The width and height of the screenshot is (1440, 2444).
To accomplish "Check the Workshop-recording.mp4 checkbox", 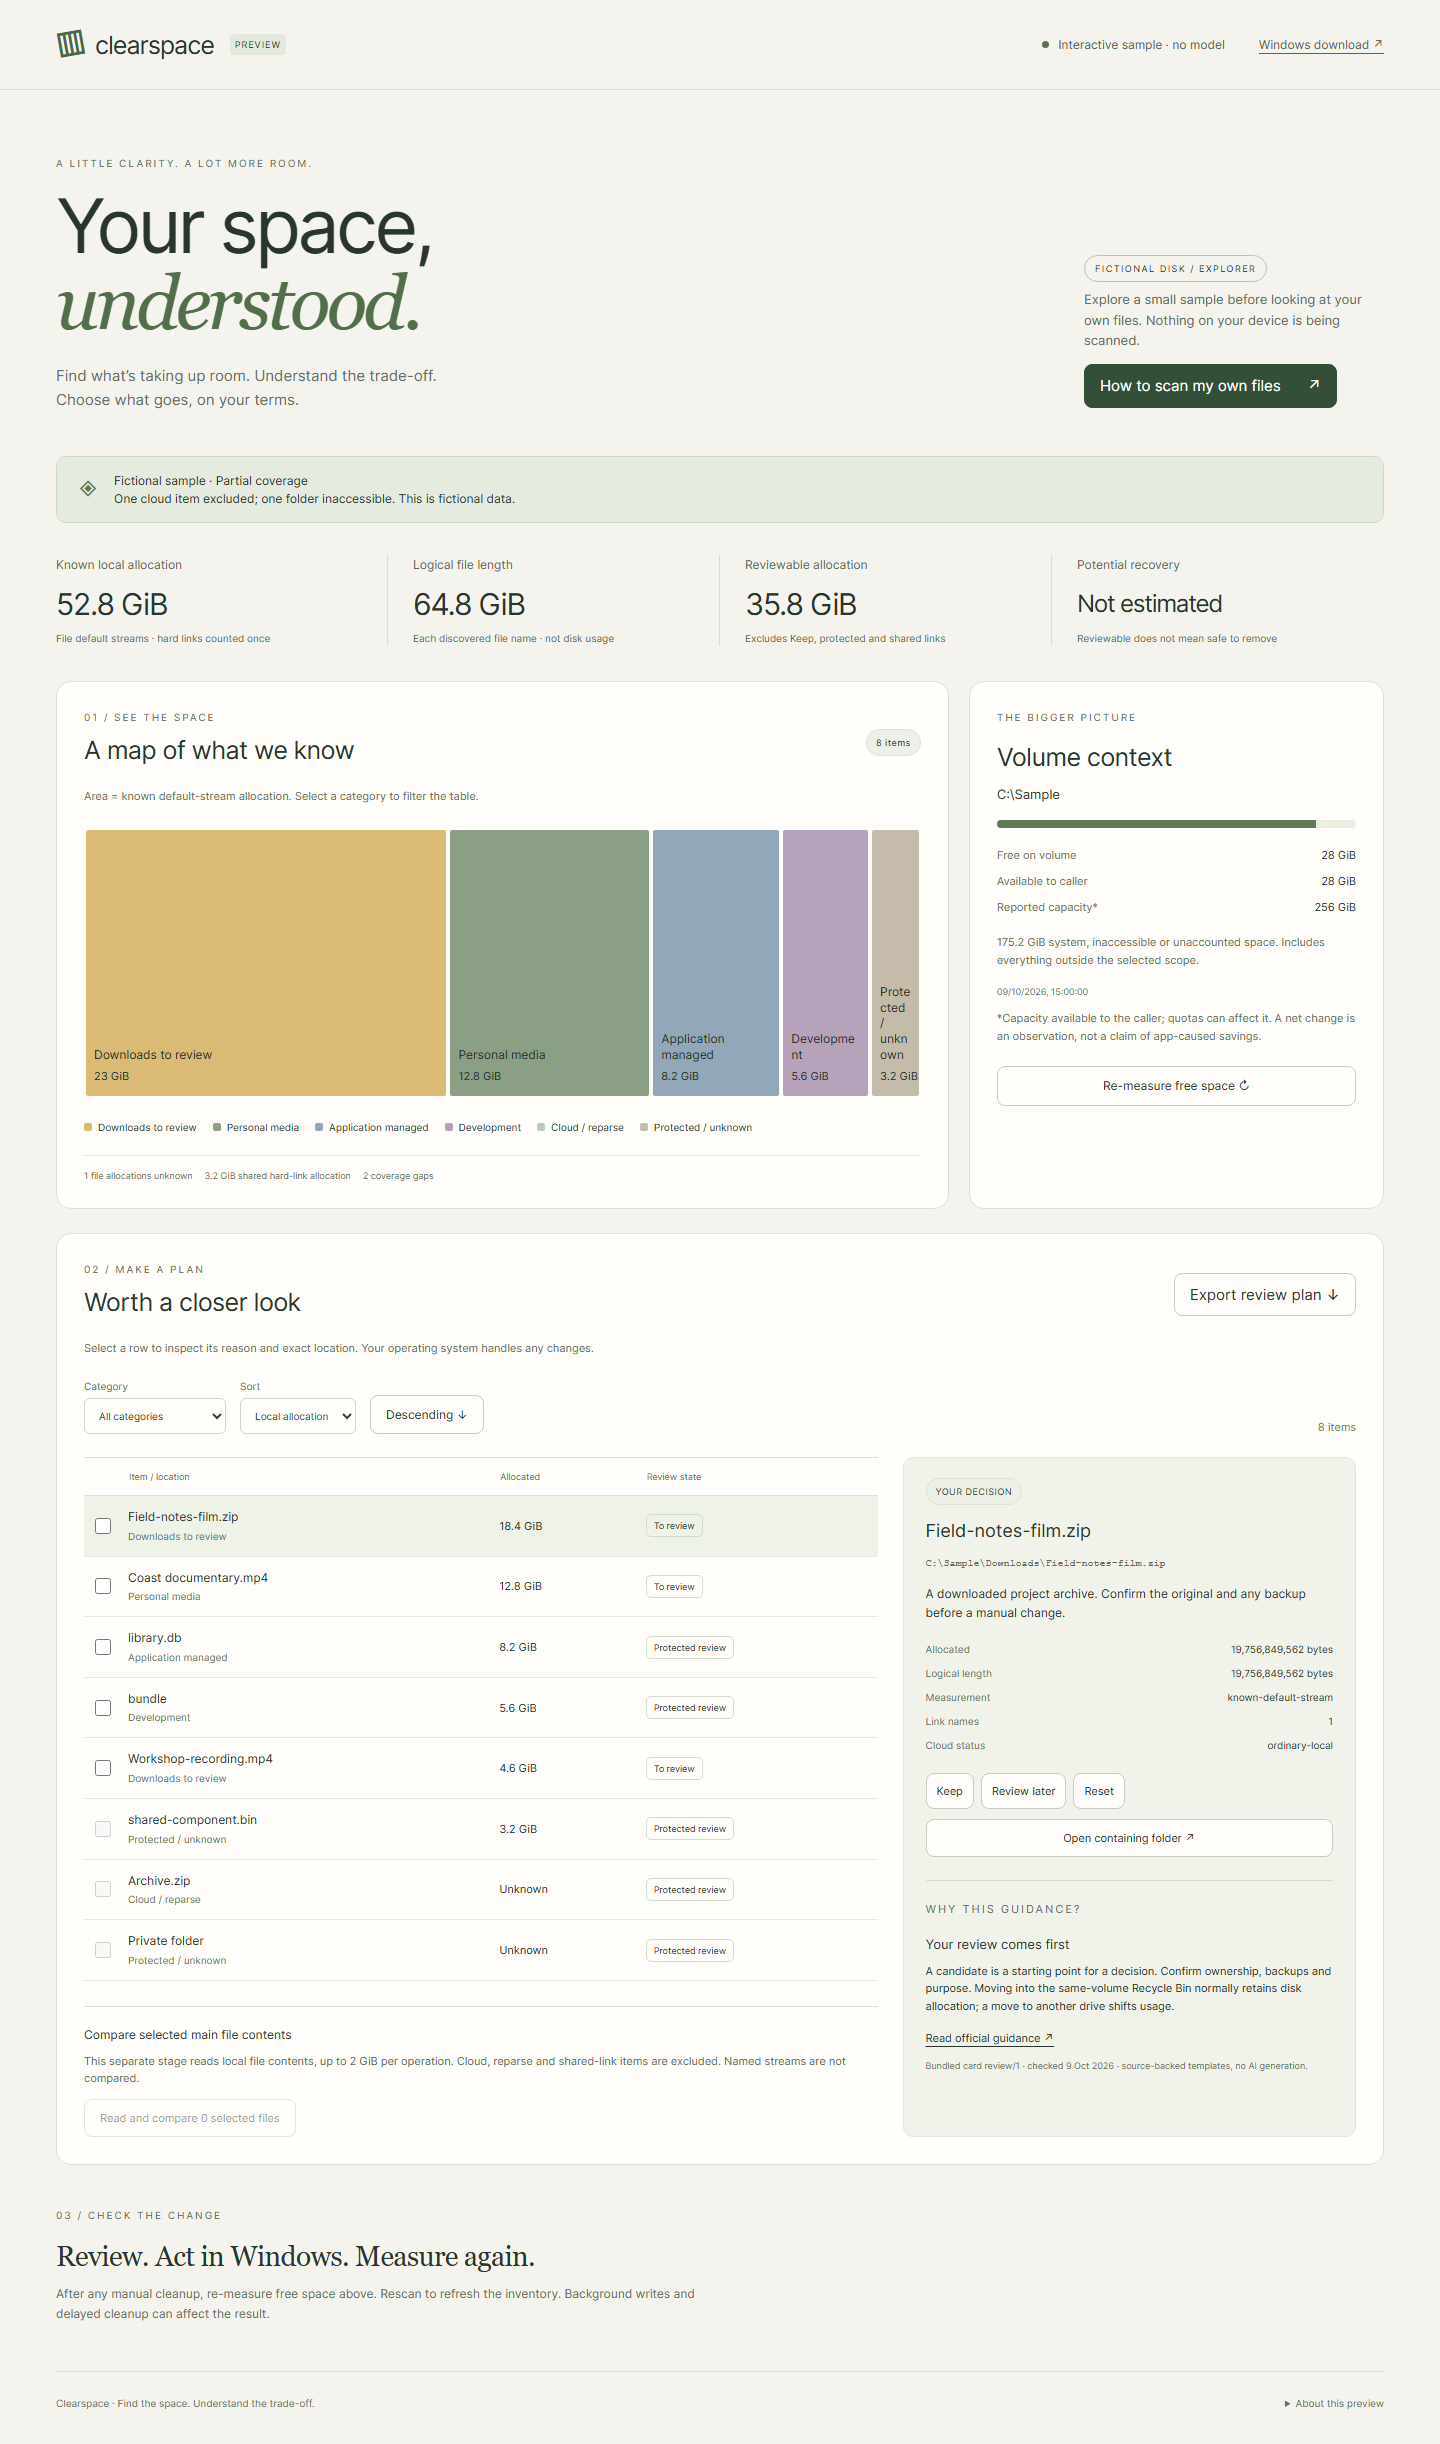I will click(103, 1768).
